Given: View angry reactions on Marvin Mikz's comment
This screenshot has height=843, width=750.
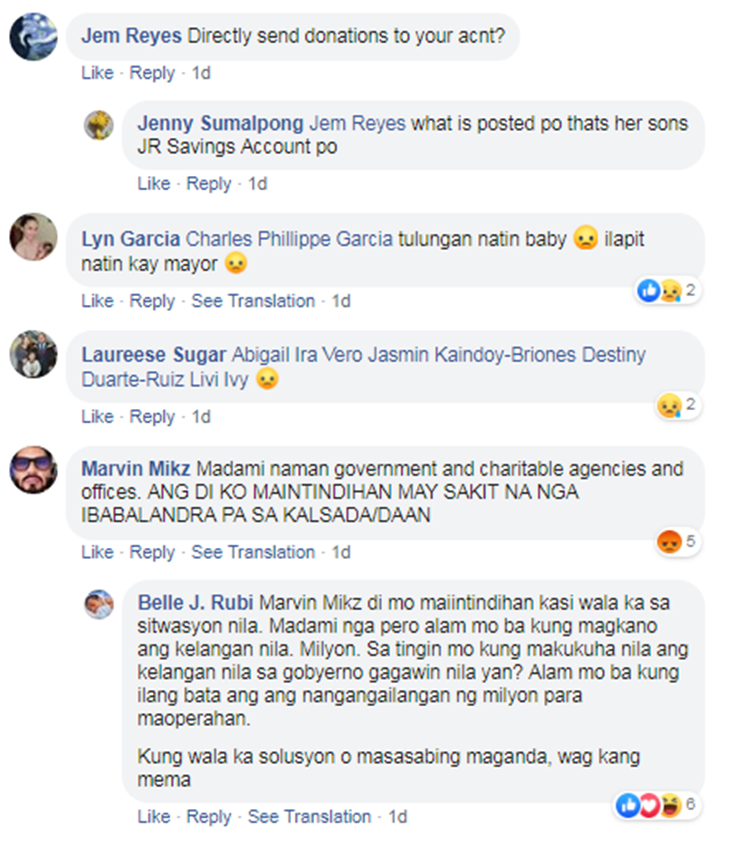Looking at the screenshot, I should click(x=677, y=541).
